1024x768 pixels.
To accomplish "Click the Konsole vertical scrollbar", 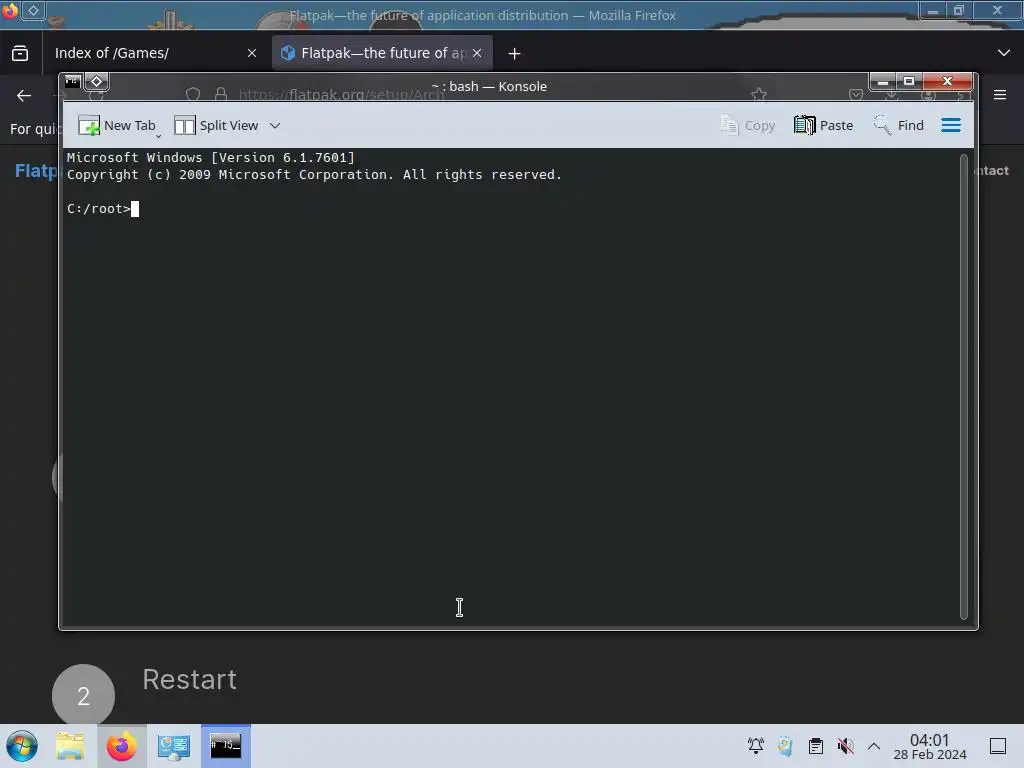I will (x=963, y=387).
